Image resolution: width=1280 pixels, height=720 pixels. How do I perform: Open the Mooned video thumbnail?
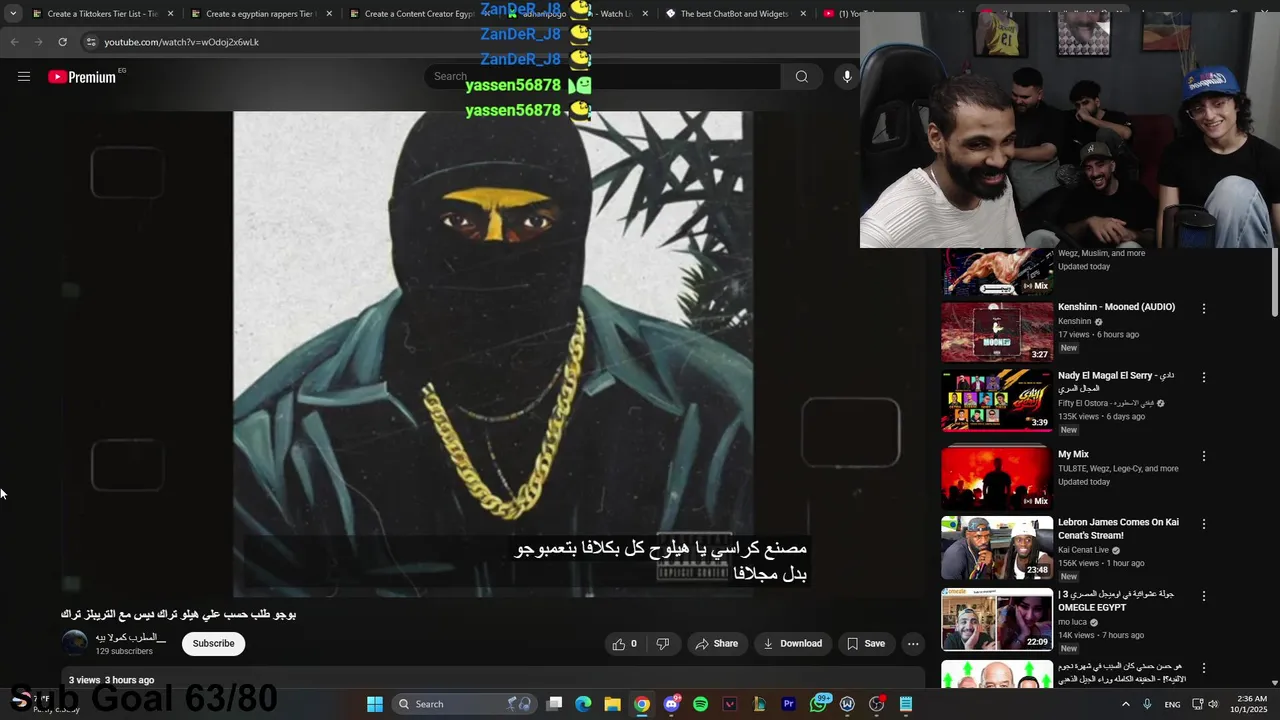(997, 332)
